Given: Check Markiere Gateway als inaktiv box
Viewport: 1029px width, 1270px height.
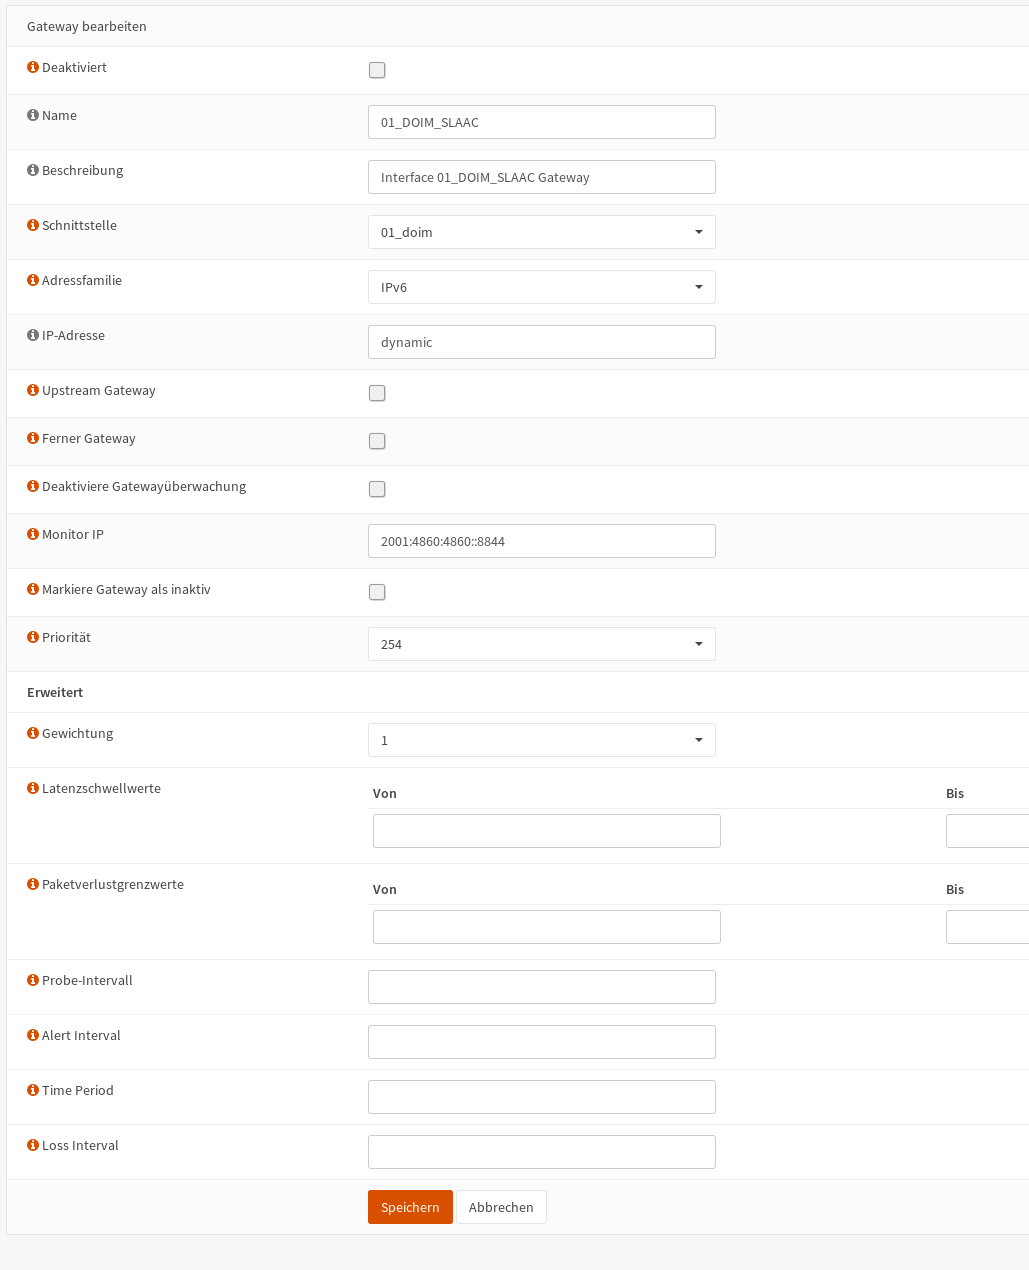Looking at the screenshot, I should pyautogui.click(x=377, y=592).
